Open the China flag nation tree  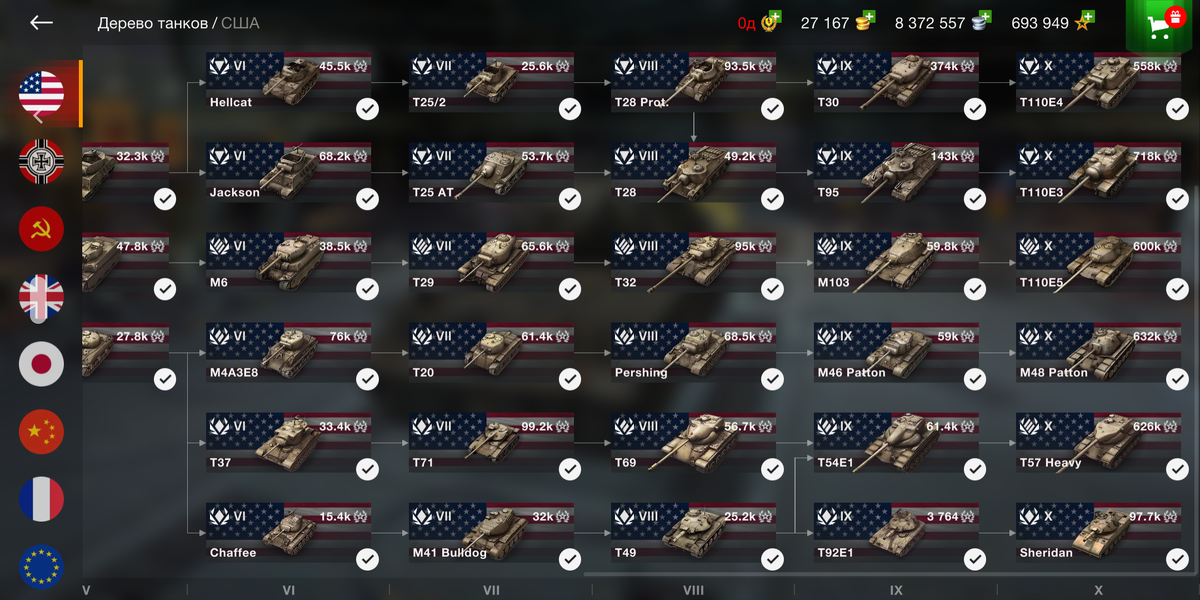41,432
